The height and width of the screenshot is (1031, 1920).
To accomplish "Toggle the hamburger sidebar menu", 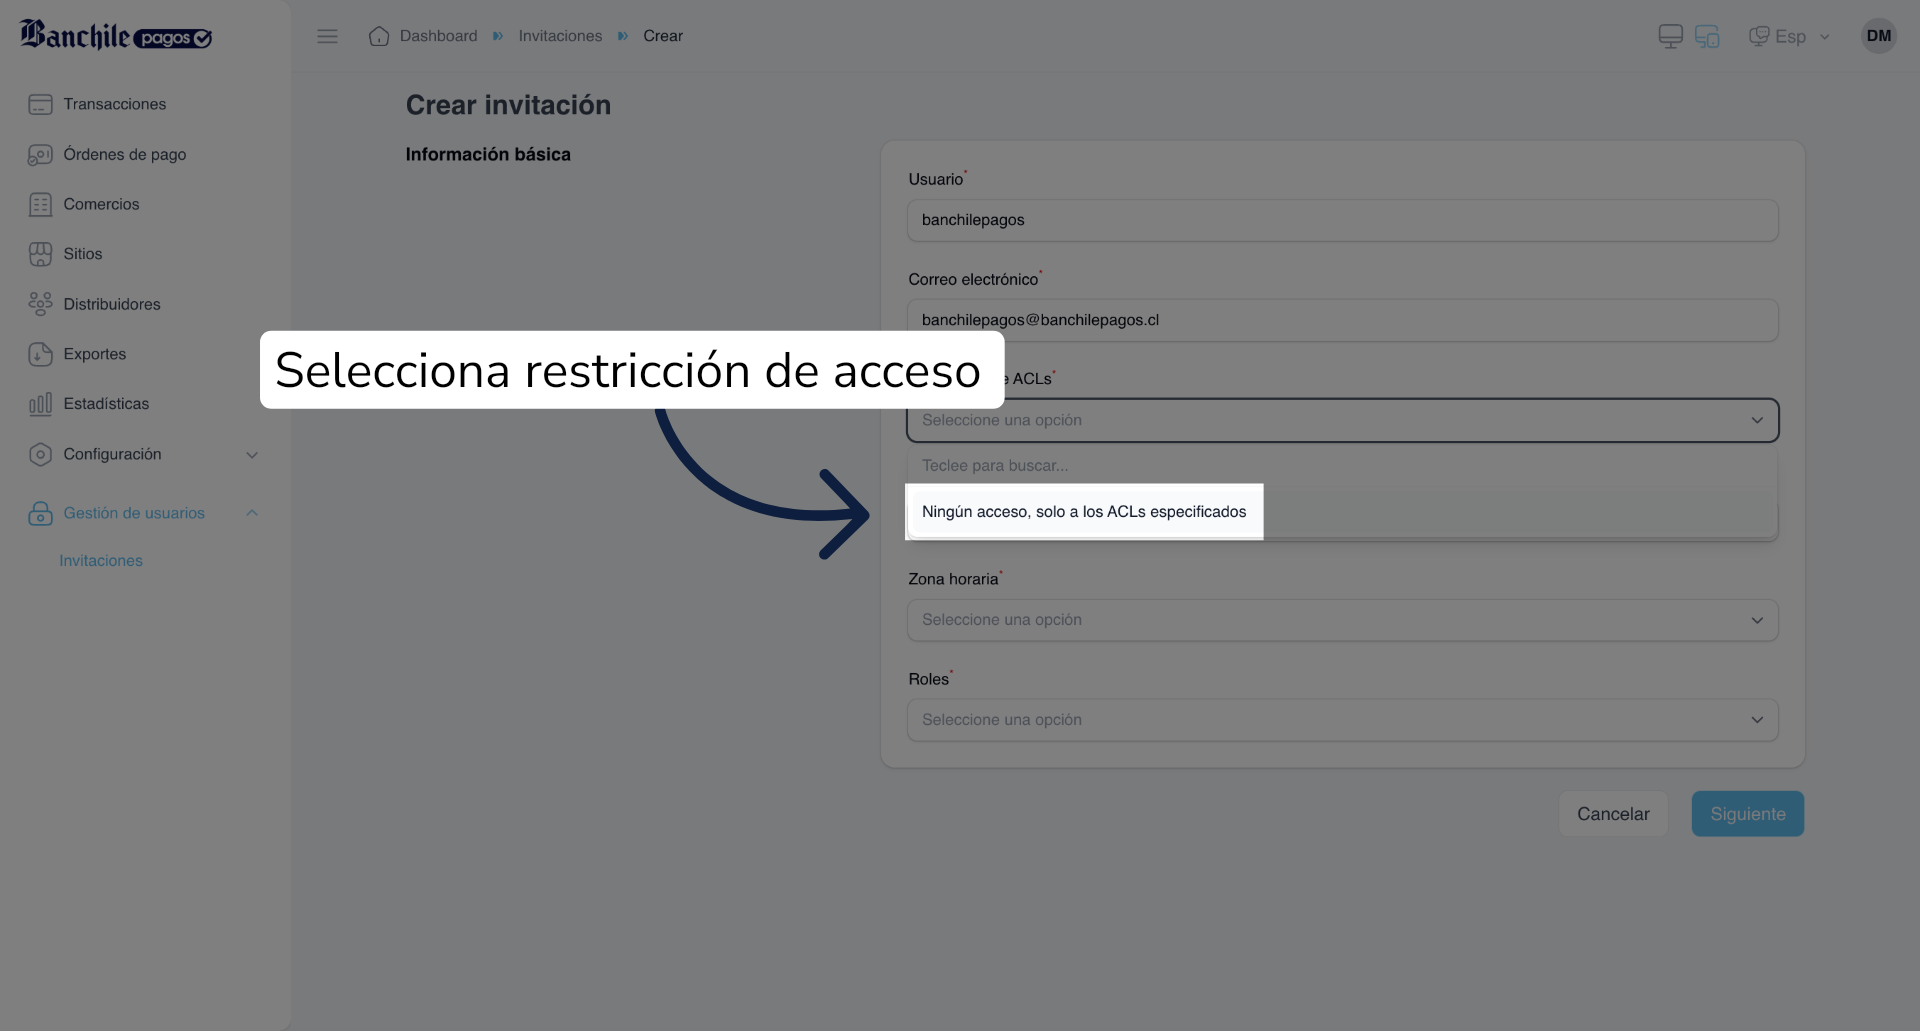I will [x=327, y=36].
